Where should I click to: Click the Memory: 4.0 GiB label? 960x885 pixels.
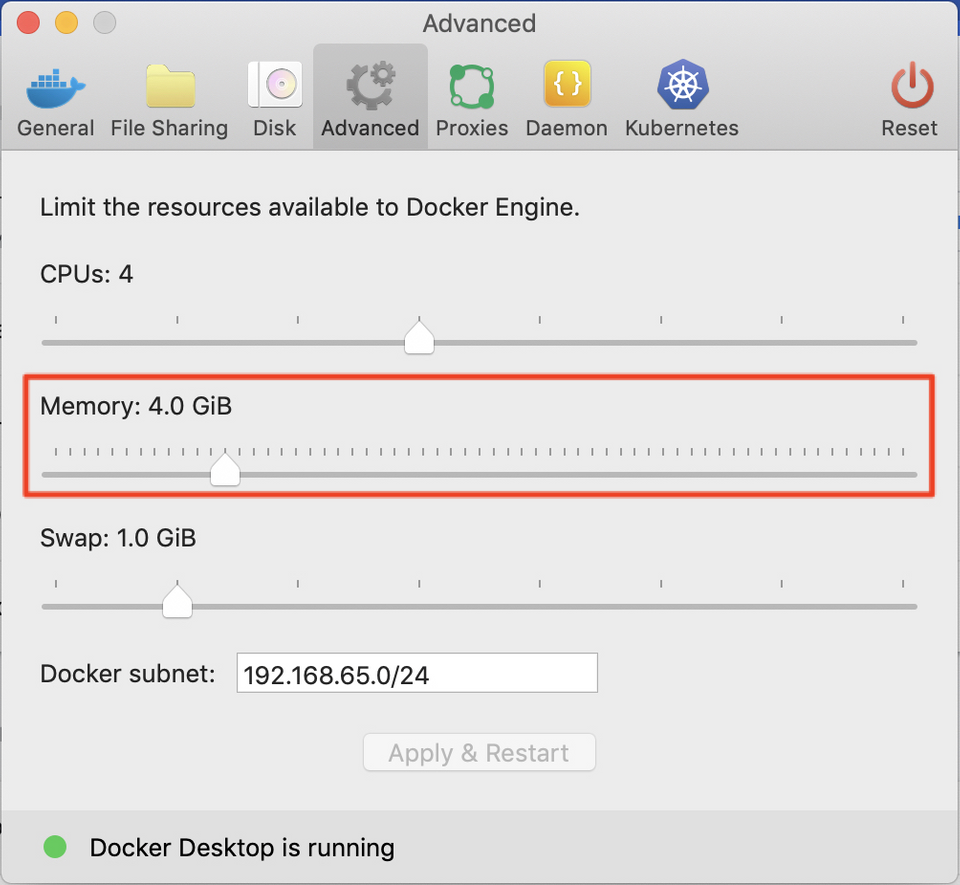[x=136, y=406]
